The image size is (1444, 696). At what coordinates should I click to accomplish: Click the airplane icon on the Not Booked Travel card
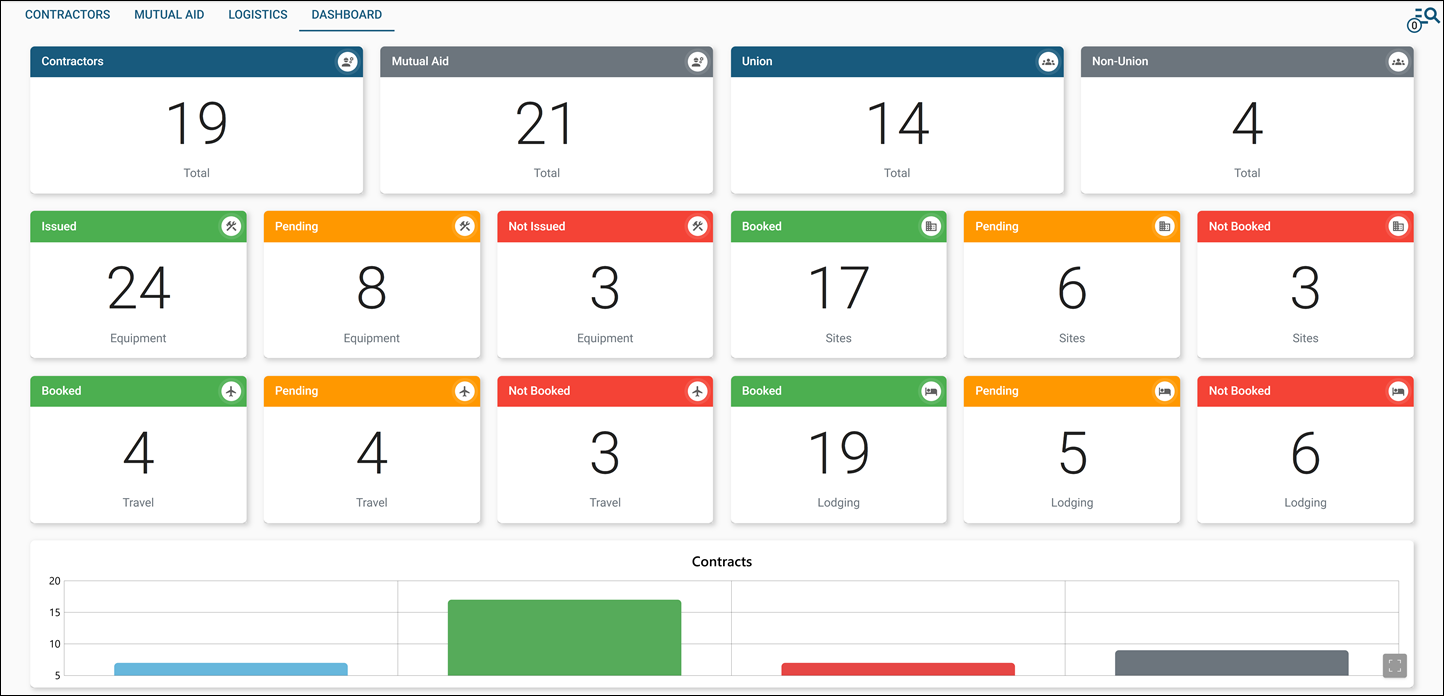(x=697, y=391)
